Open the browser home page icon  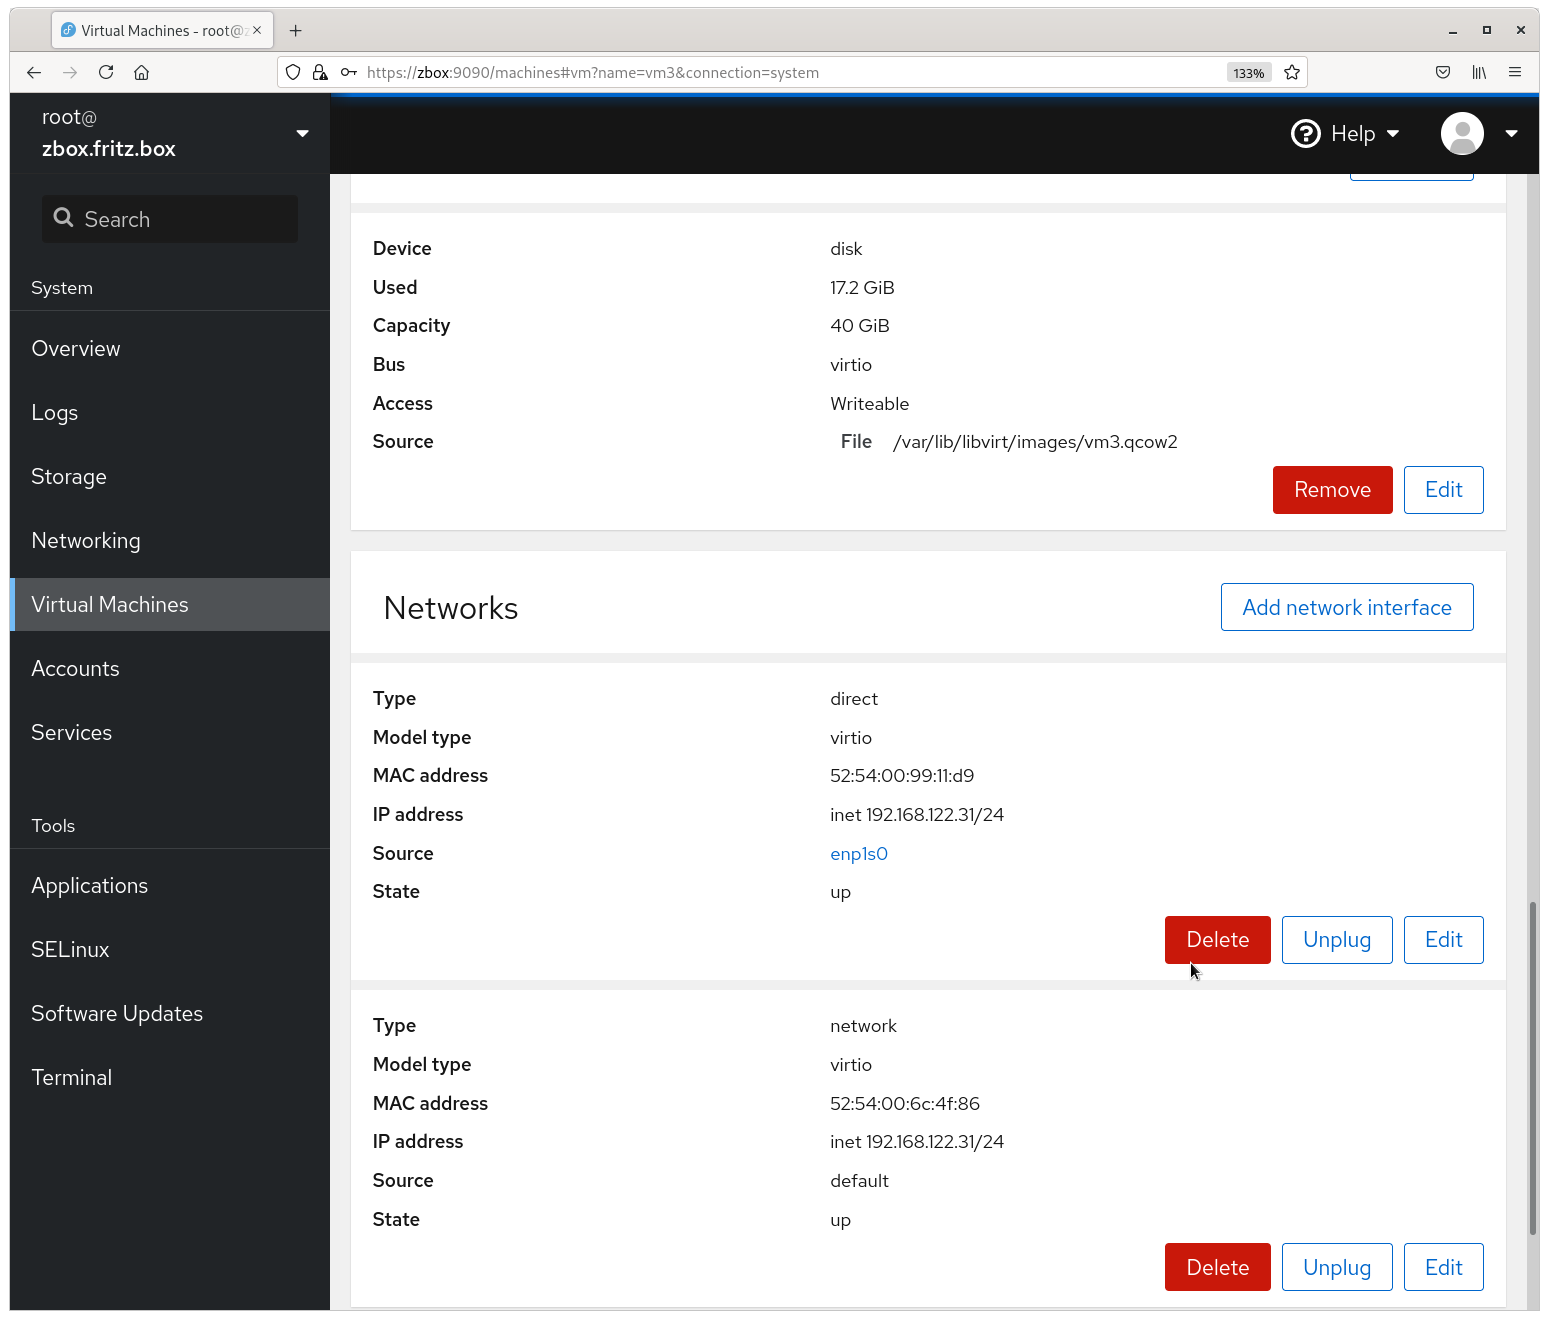(142, 72)
